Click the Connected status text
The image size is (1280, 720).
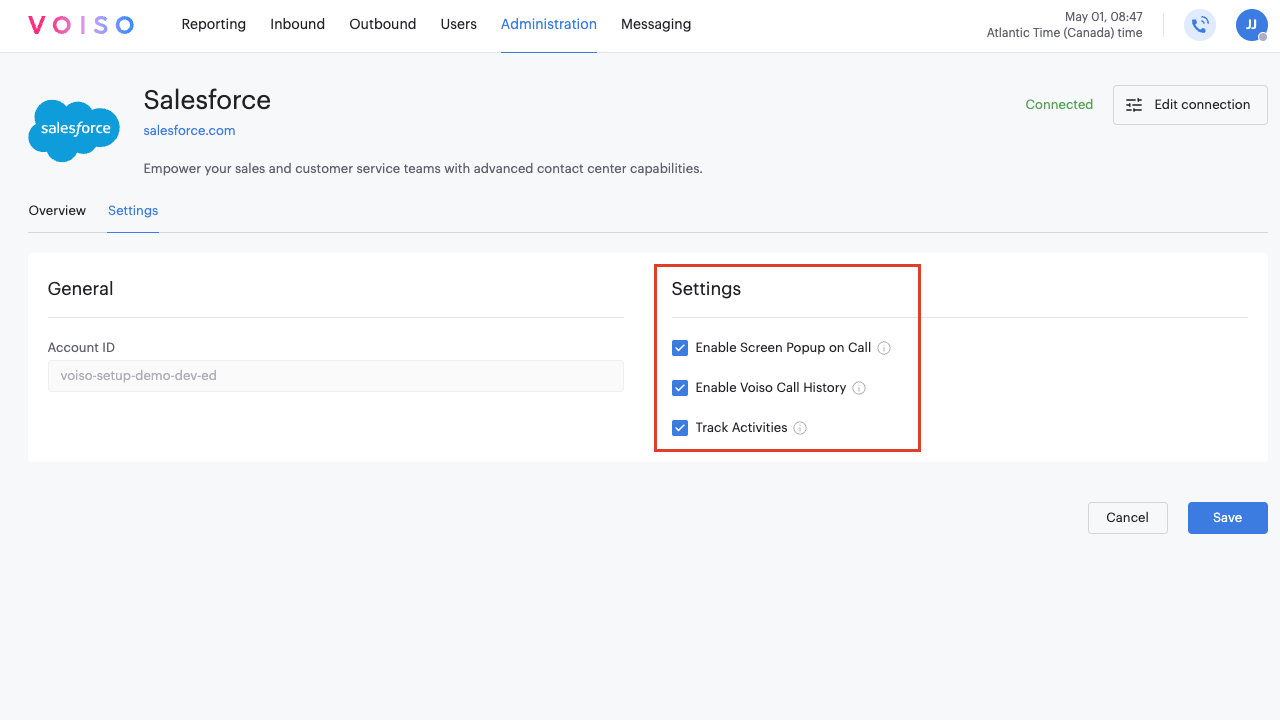click(1059, 105)
